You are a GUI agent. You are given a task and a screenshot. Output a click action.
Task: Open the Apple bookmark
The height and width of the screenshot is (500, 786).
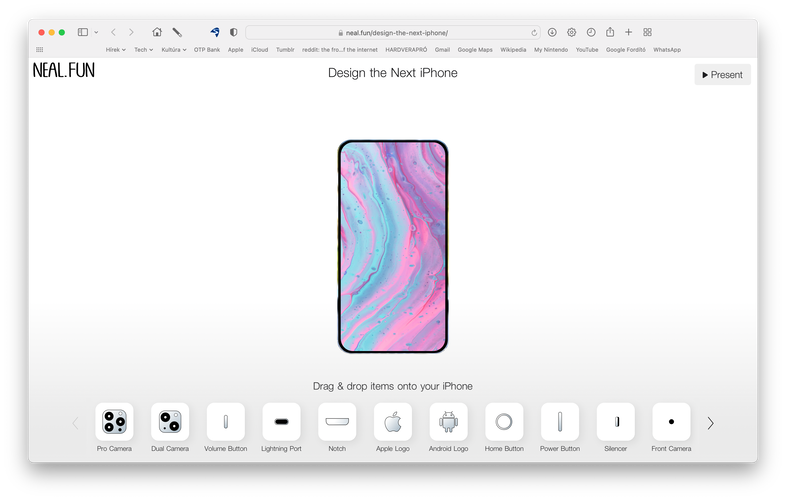(x=236, y=50)
